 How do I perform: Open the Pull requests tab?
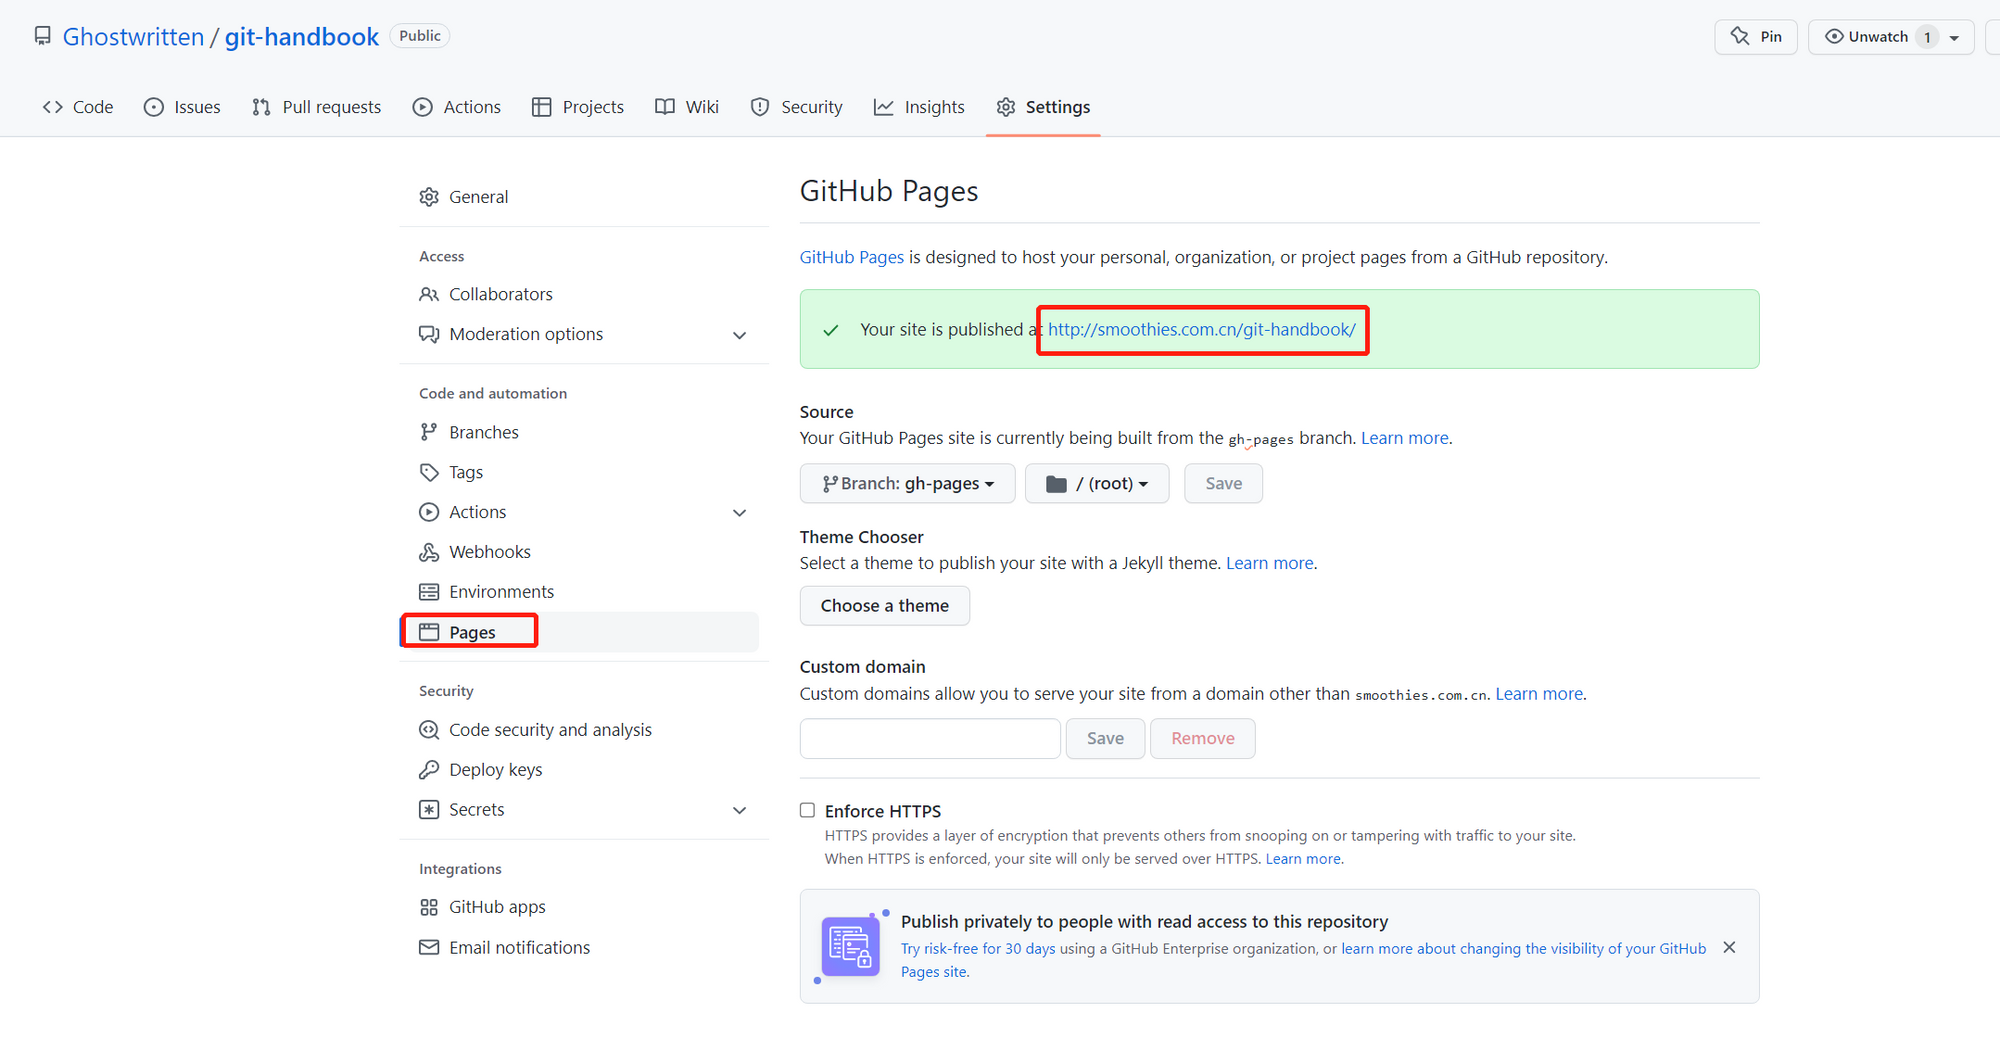(x=316, y=107)
